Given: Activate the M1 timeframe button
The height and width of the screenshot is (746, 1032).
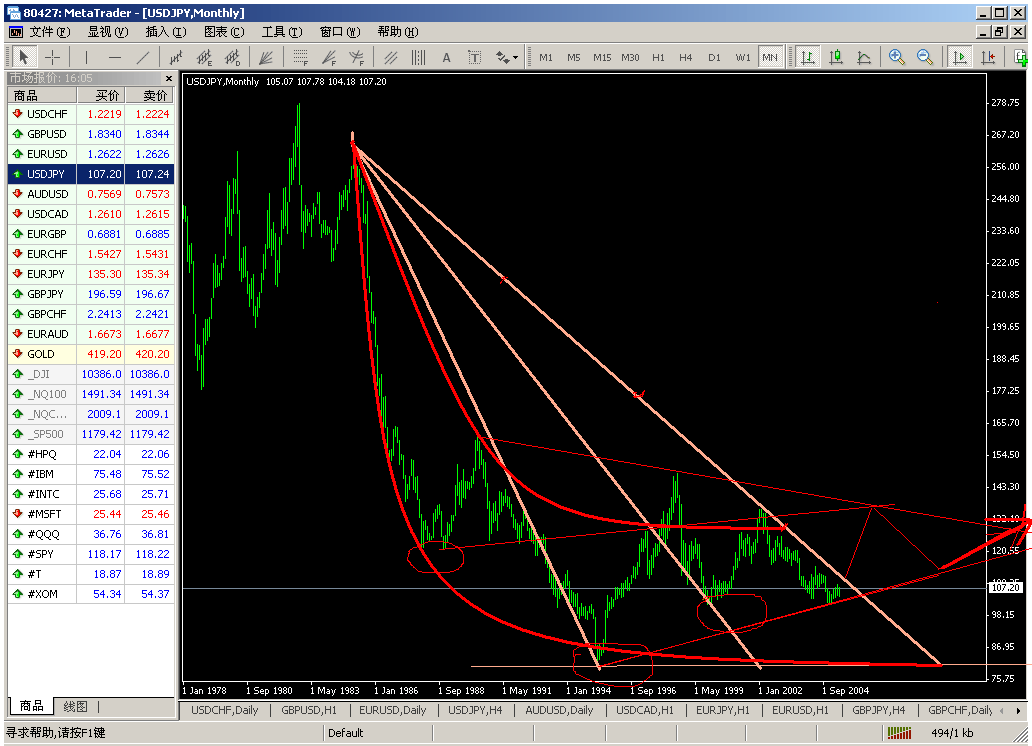Looking at the screenshot, I should click(x=545, y=57).
